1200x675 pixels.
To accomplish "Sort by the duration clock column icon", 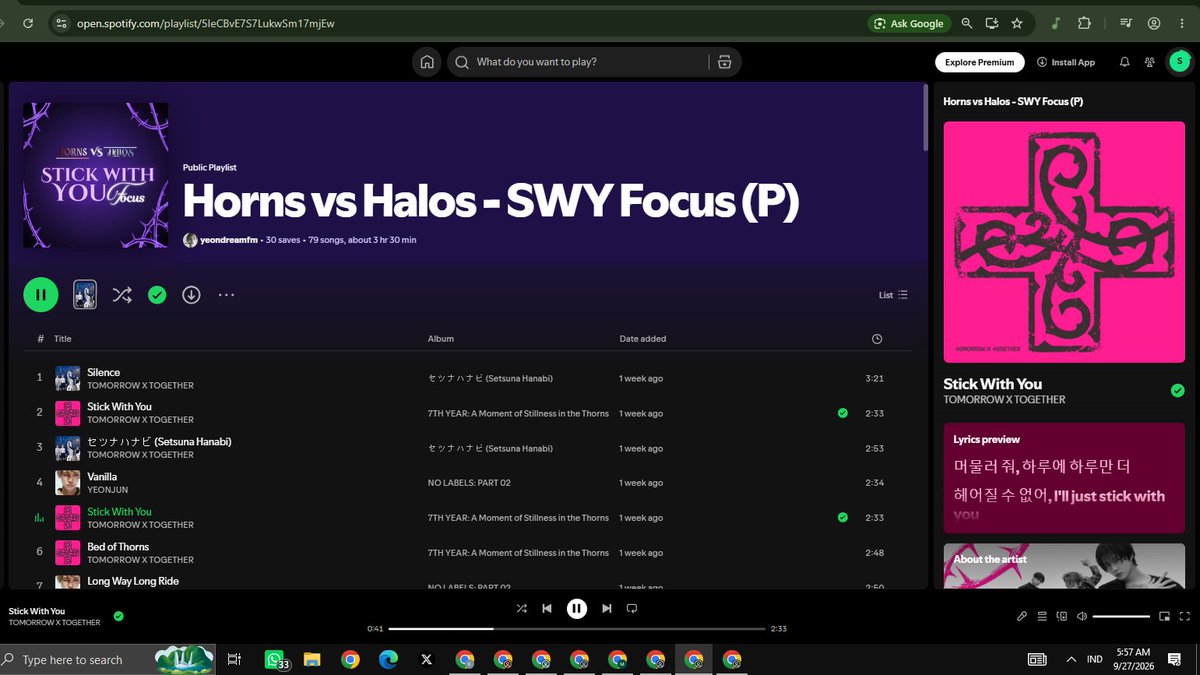I will [877, 339].
